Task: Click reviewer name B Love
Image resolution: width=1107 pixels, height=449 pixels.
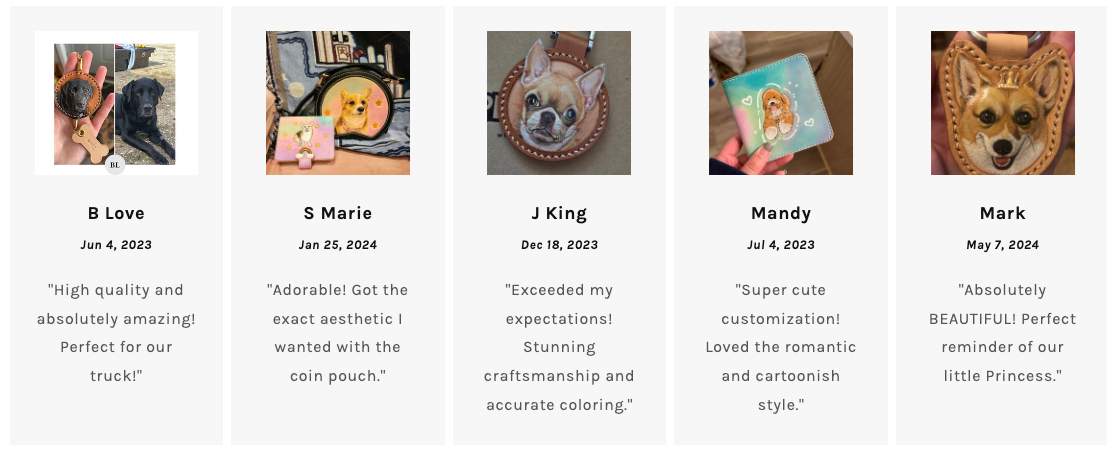Action: [x=116, y=213]
